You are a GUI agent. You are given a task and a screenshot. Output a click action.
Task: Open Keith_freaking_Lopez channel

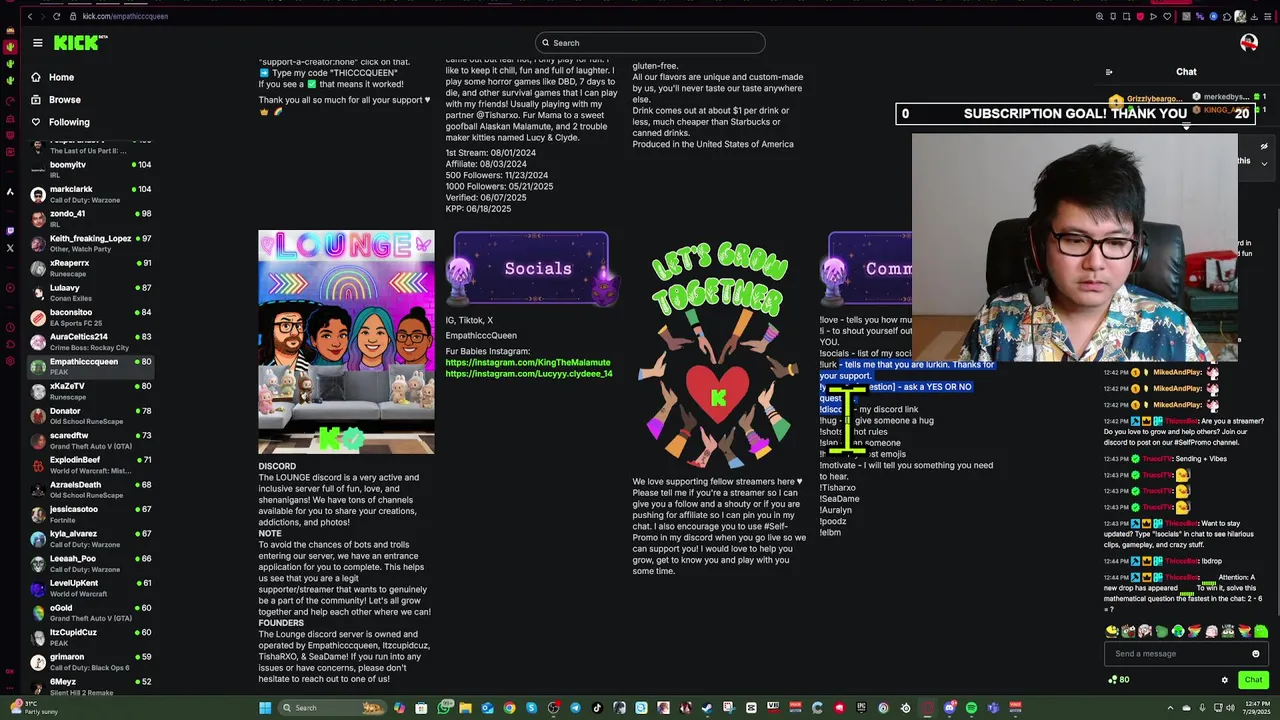tap(90, 243)
